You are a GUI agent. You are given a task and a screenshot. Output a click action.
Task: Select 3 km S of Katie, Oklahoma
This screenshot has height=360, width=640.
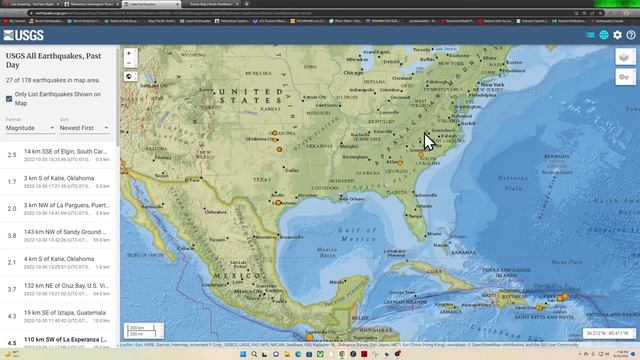tap(59, 182)
